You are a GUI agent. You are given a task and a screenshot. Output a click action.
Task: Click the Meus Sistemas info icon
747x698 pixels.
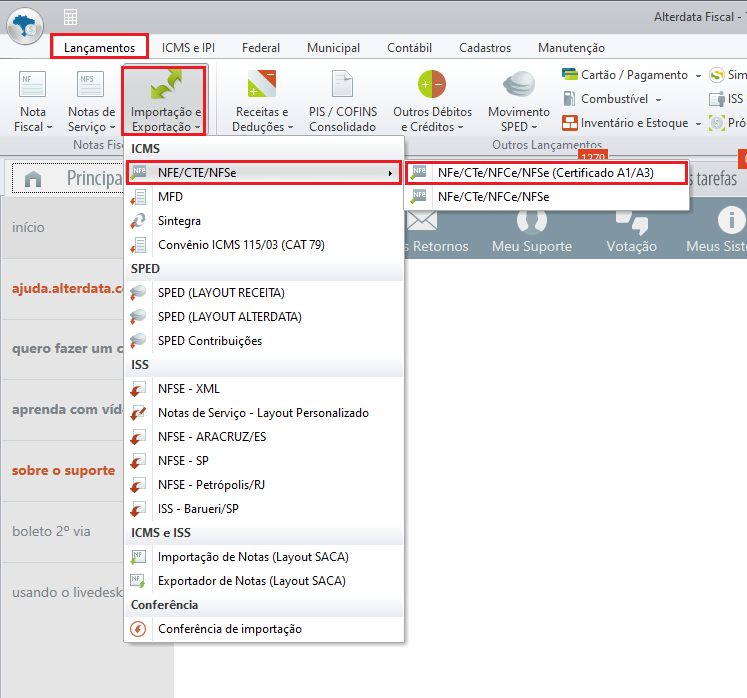click(x=731, y=220)
